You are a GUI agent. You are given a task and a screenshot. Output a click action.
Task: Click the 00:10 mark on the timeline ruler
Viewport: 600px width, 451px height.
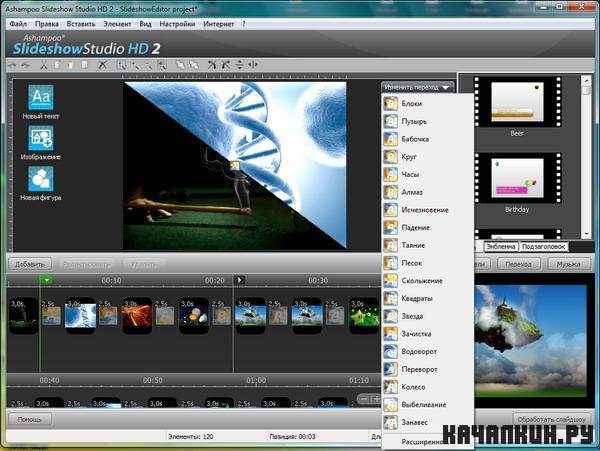pyautogui.click(x=111, y=281)
